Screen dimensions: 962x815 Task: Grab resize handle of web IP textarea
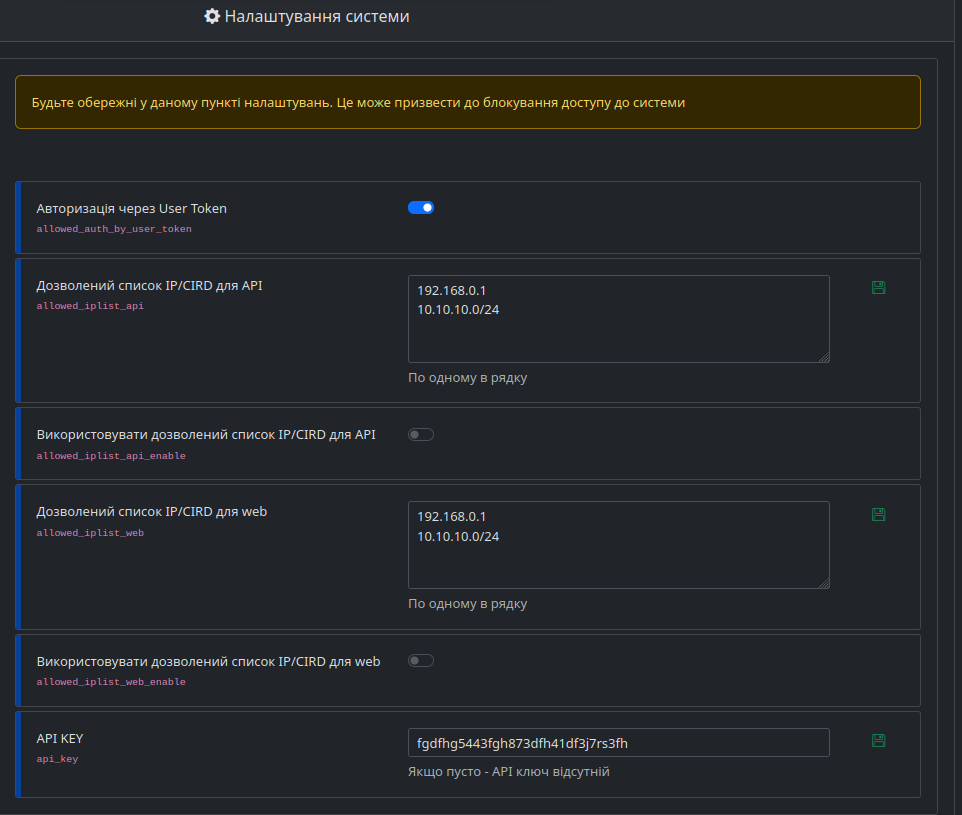tap(824, 583)
